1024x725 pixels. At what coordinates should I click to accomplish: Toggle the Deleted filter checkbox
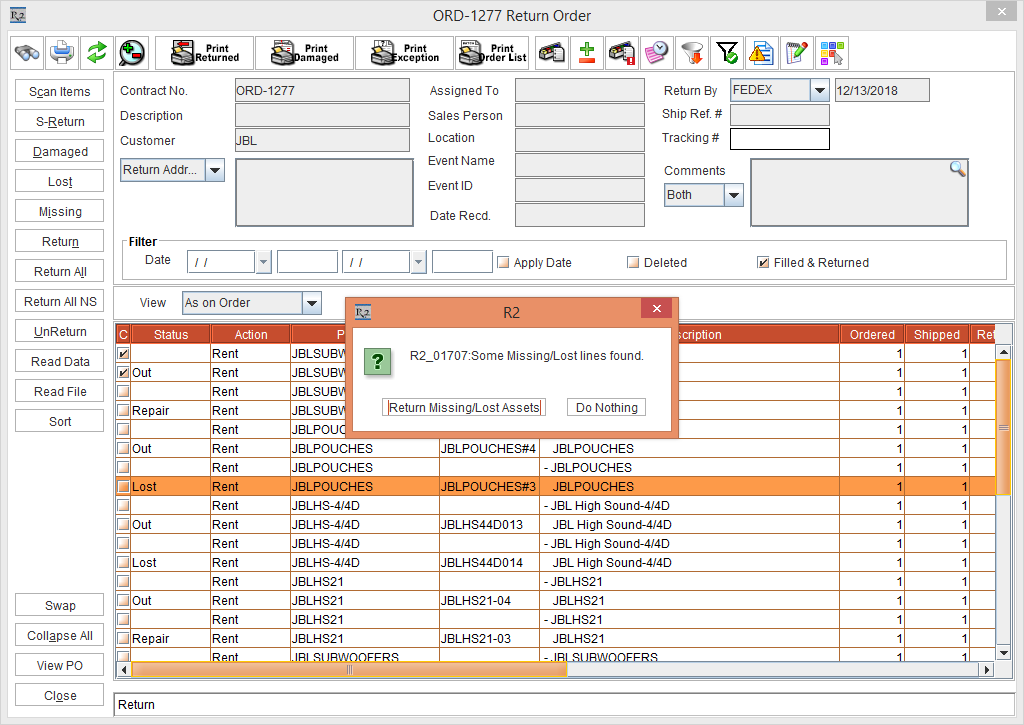pos(633,263)
